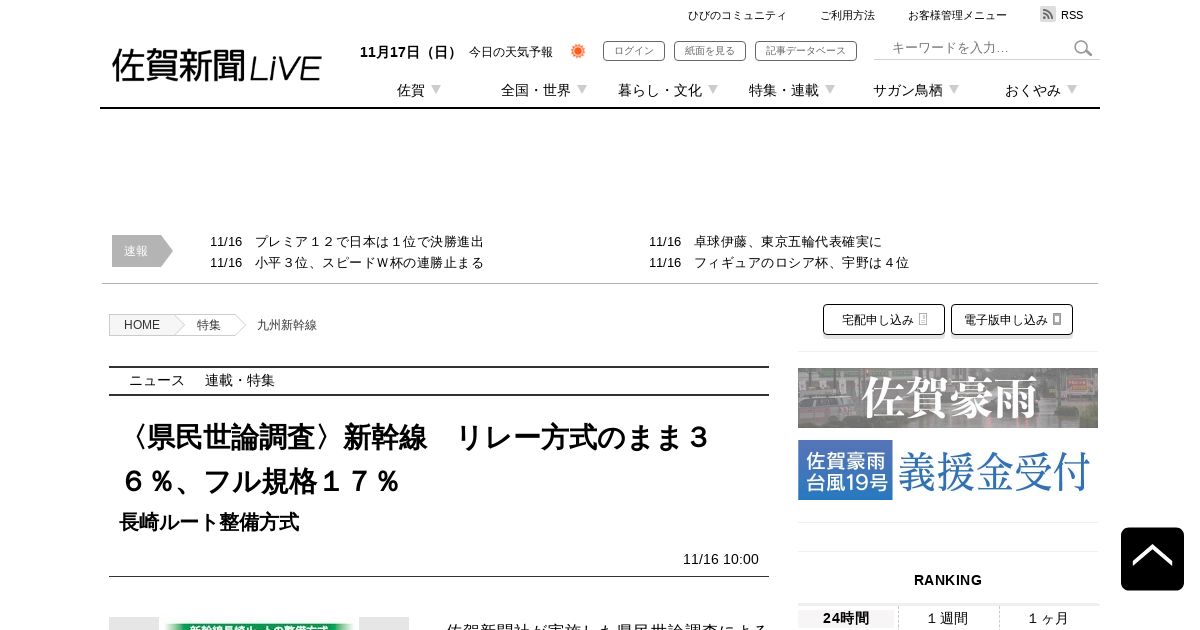Image resolution: width=1200 pixels, height=630 pixels.
Task: Click the 紙面を見る button
Action: (710, 51)
